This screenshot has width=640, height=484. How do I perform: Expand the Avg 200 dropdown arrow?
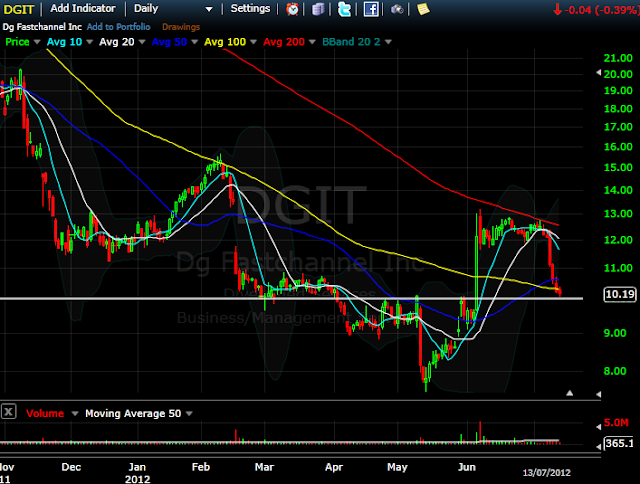[x=312, y=42]
